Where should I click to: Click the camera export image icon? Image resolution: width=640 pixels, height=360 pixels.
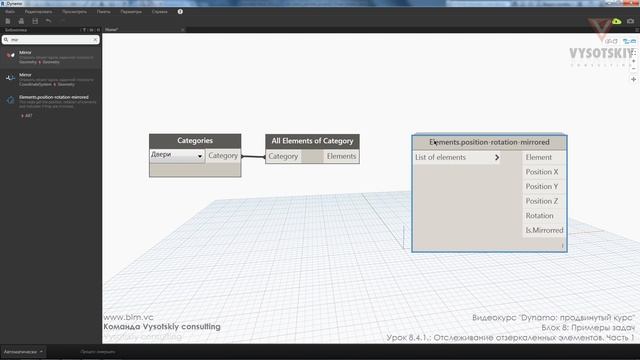tap(631, 21)
